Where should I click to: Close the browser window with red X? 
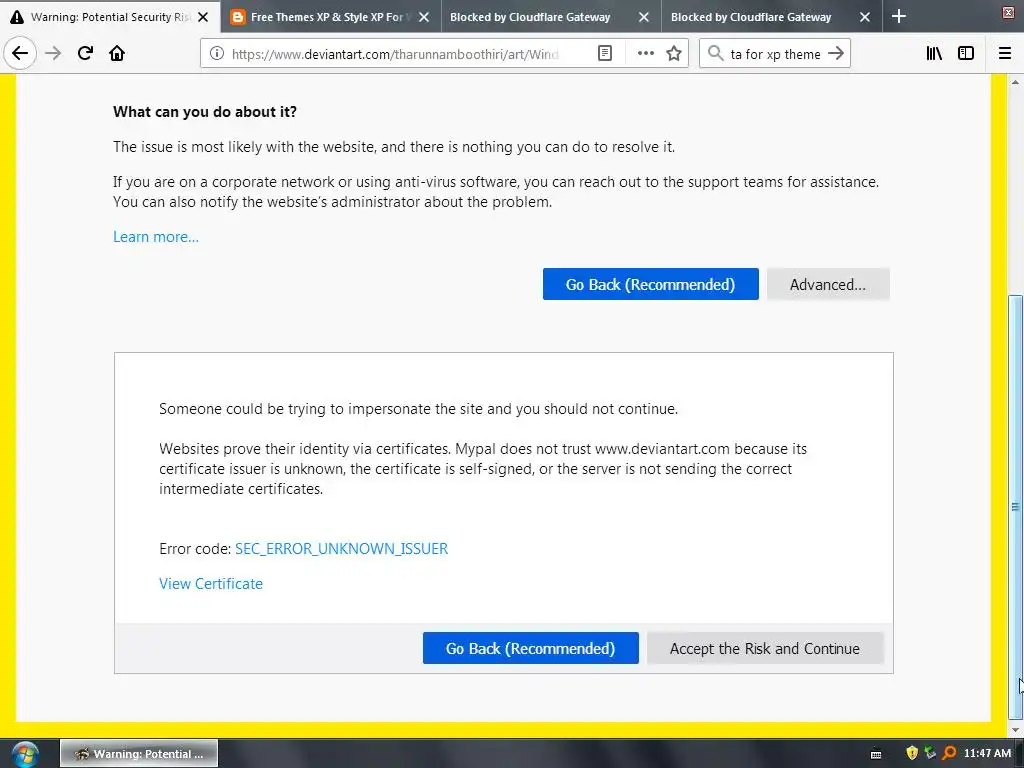pos(1008,12)
